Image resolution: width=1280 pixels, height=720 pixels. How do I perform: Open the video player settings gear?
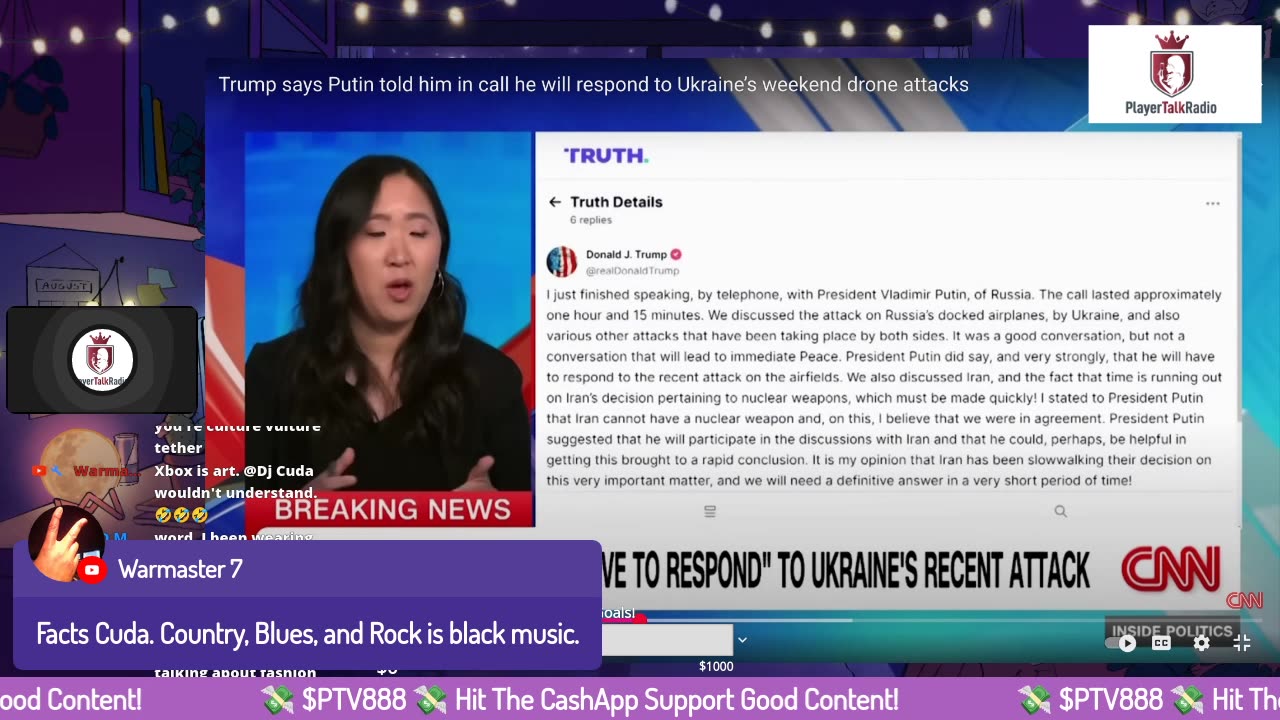click(x=1201, y=643)
